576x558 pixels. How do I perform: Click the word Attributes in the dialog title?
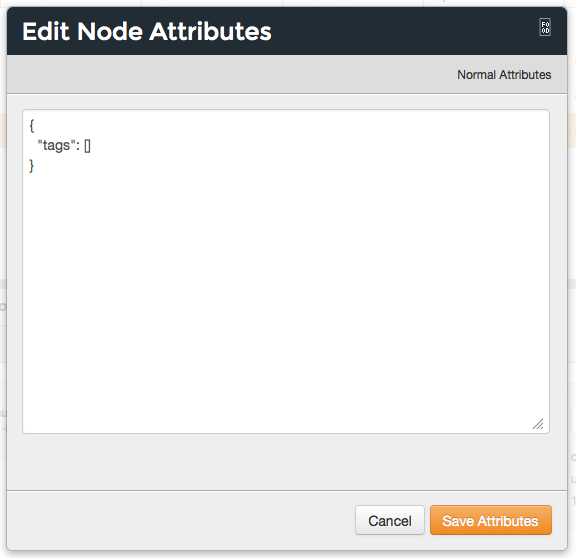[x=210, y=31]
